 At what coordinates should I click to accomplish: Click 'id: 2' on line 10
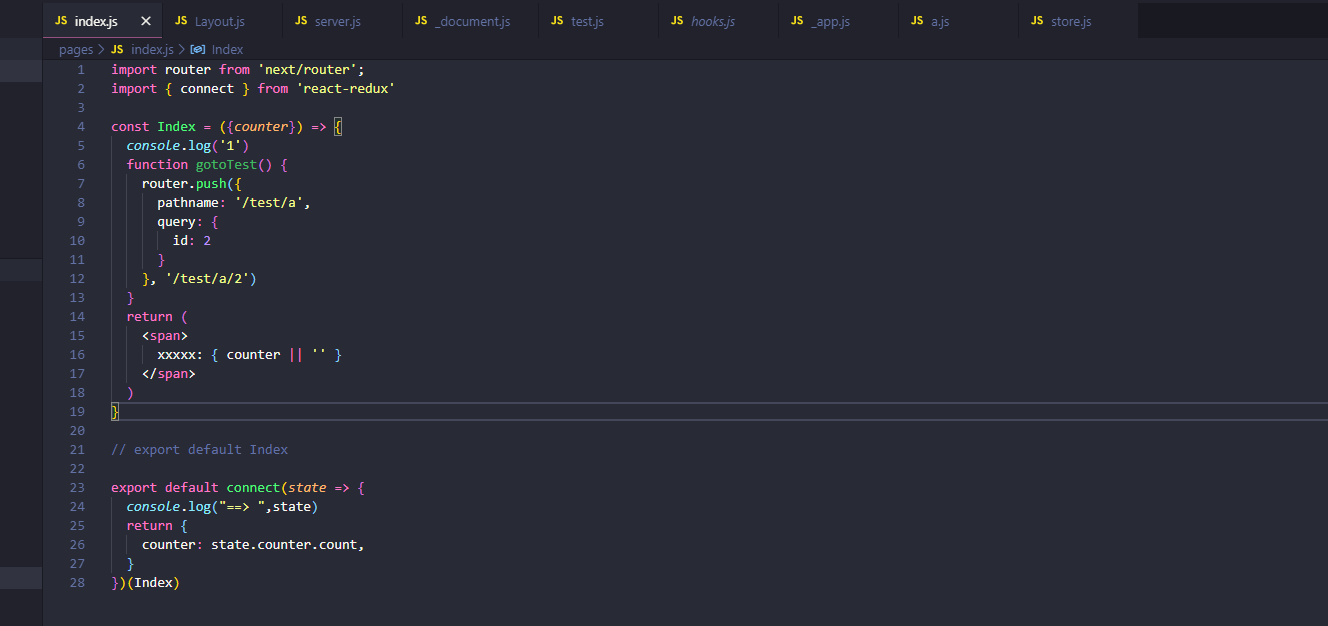(192, 241)
